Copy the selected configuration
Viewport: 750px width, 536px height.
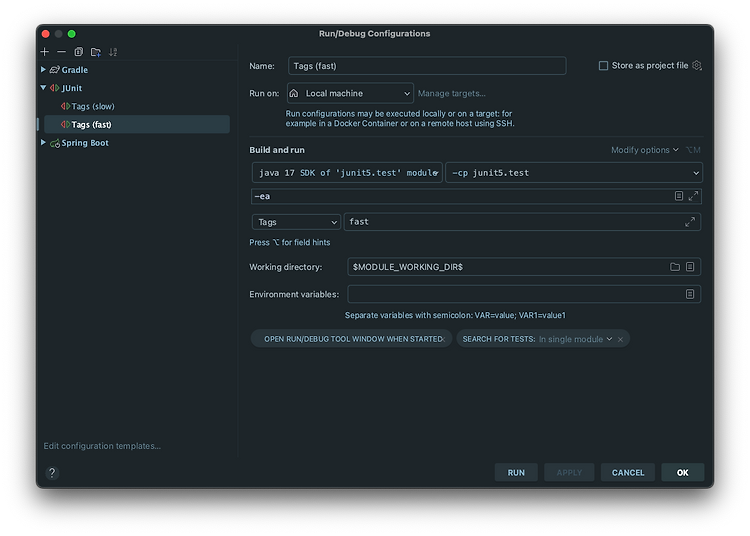(x=78, y=52)
